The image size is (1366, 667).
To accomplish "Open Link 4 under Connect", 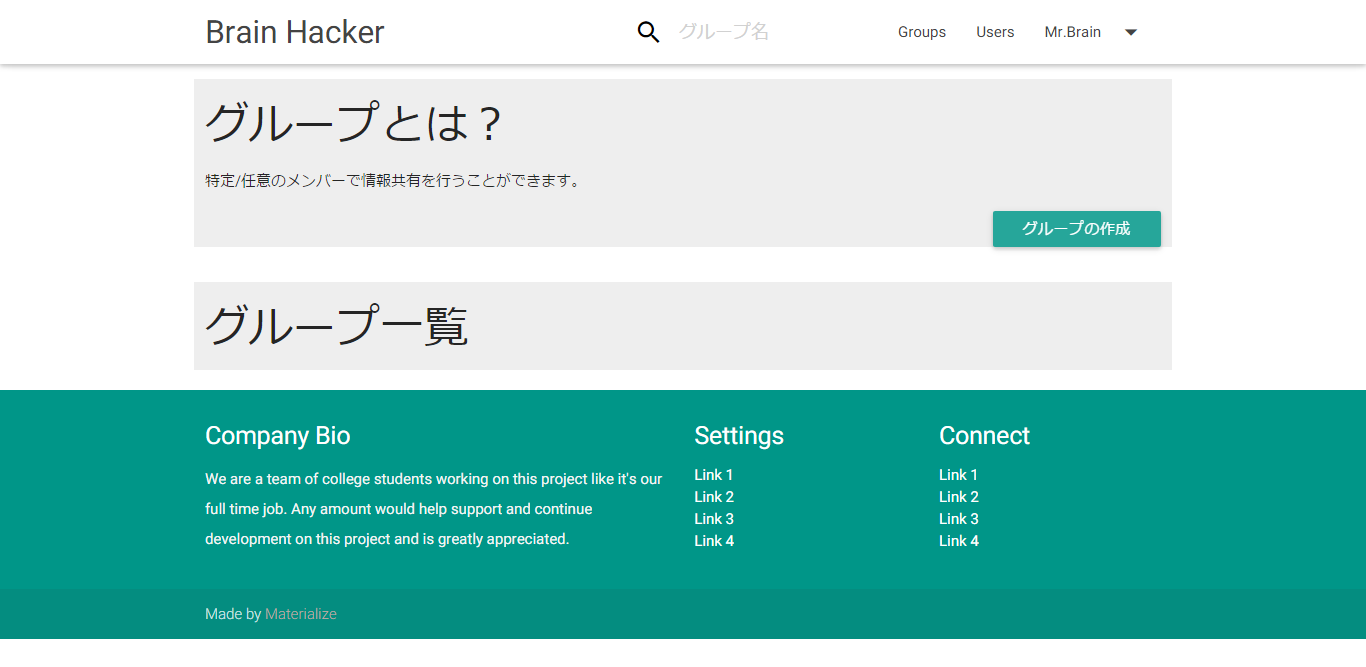I will click(x=959, y=541).
